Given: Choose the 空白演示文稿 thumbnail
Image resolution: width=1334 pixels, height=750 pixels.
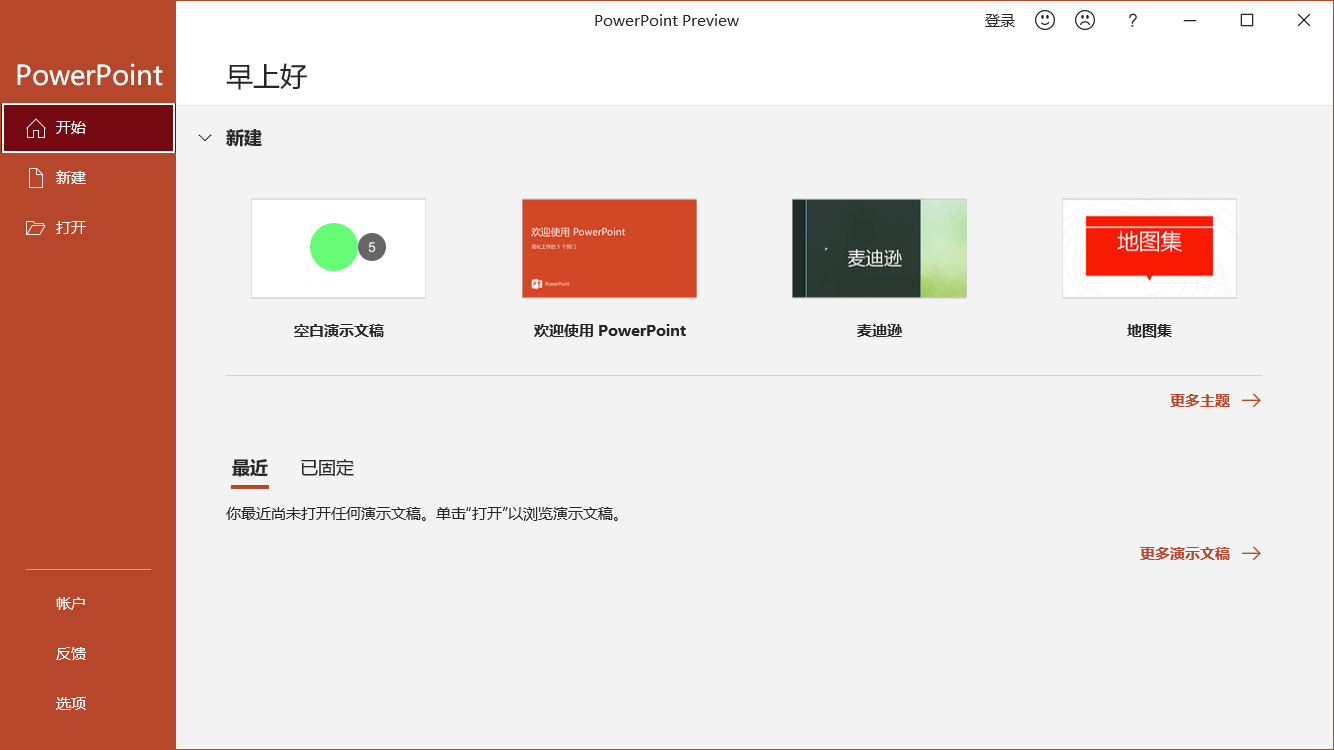Looking at the screenshot, I should [339, 248].
